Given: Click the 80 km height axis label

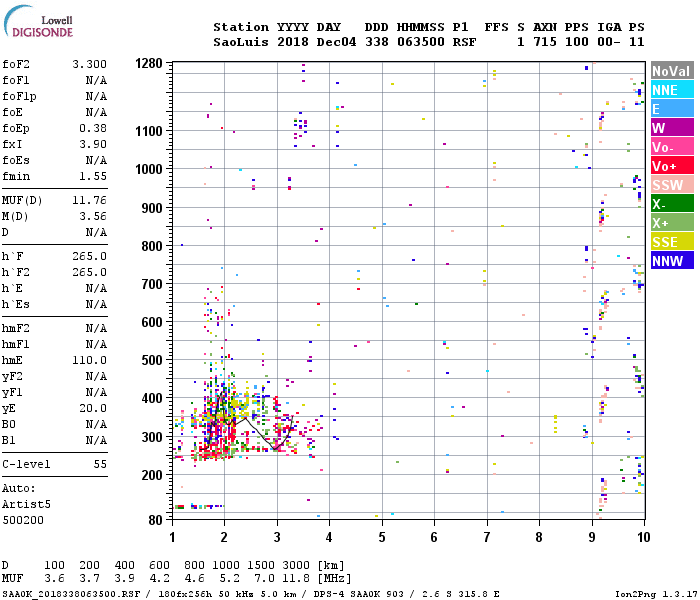Looking at the screenshot, I should [155, 520].
